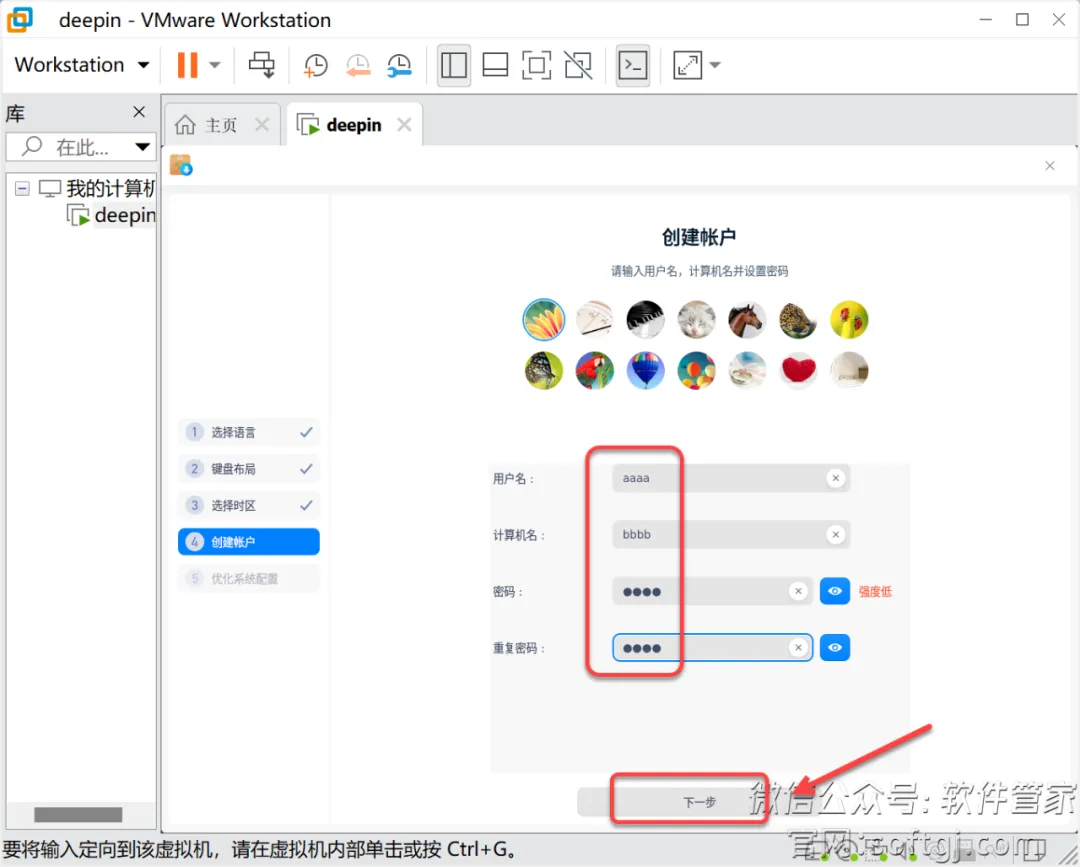Choose the red parrot avatar

(x=594, y=370)
